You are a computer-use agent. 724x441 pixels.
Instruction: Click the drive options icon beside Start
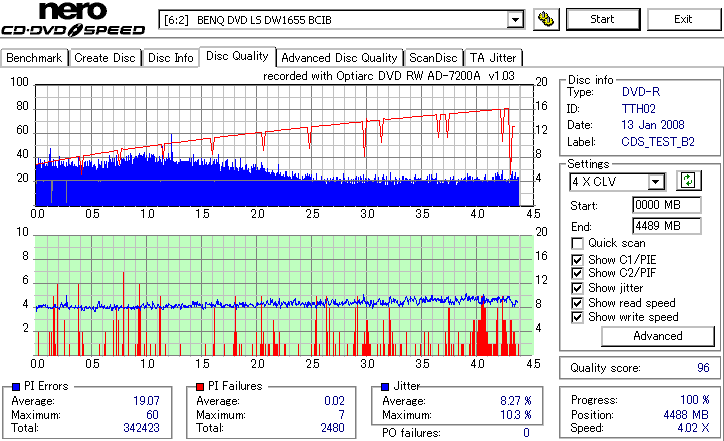point(546,20)
